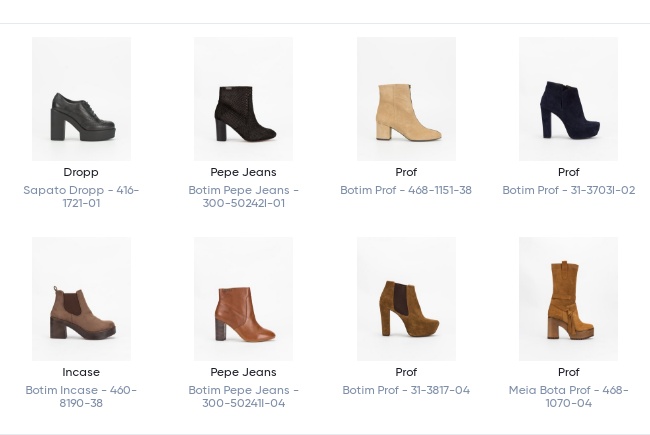The width and height of the screenshot is (650, 435).
Task: Go to the Botim Prof - 31-3703I-02 link
Action: click(x=568, y=190)
